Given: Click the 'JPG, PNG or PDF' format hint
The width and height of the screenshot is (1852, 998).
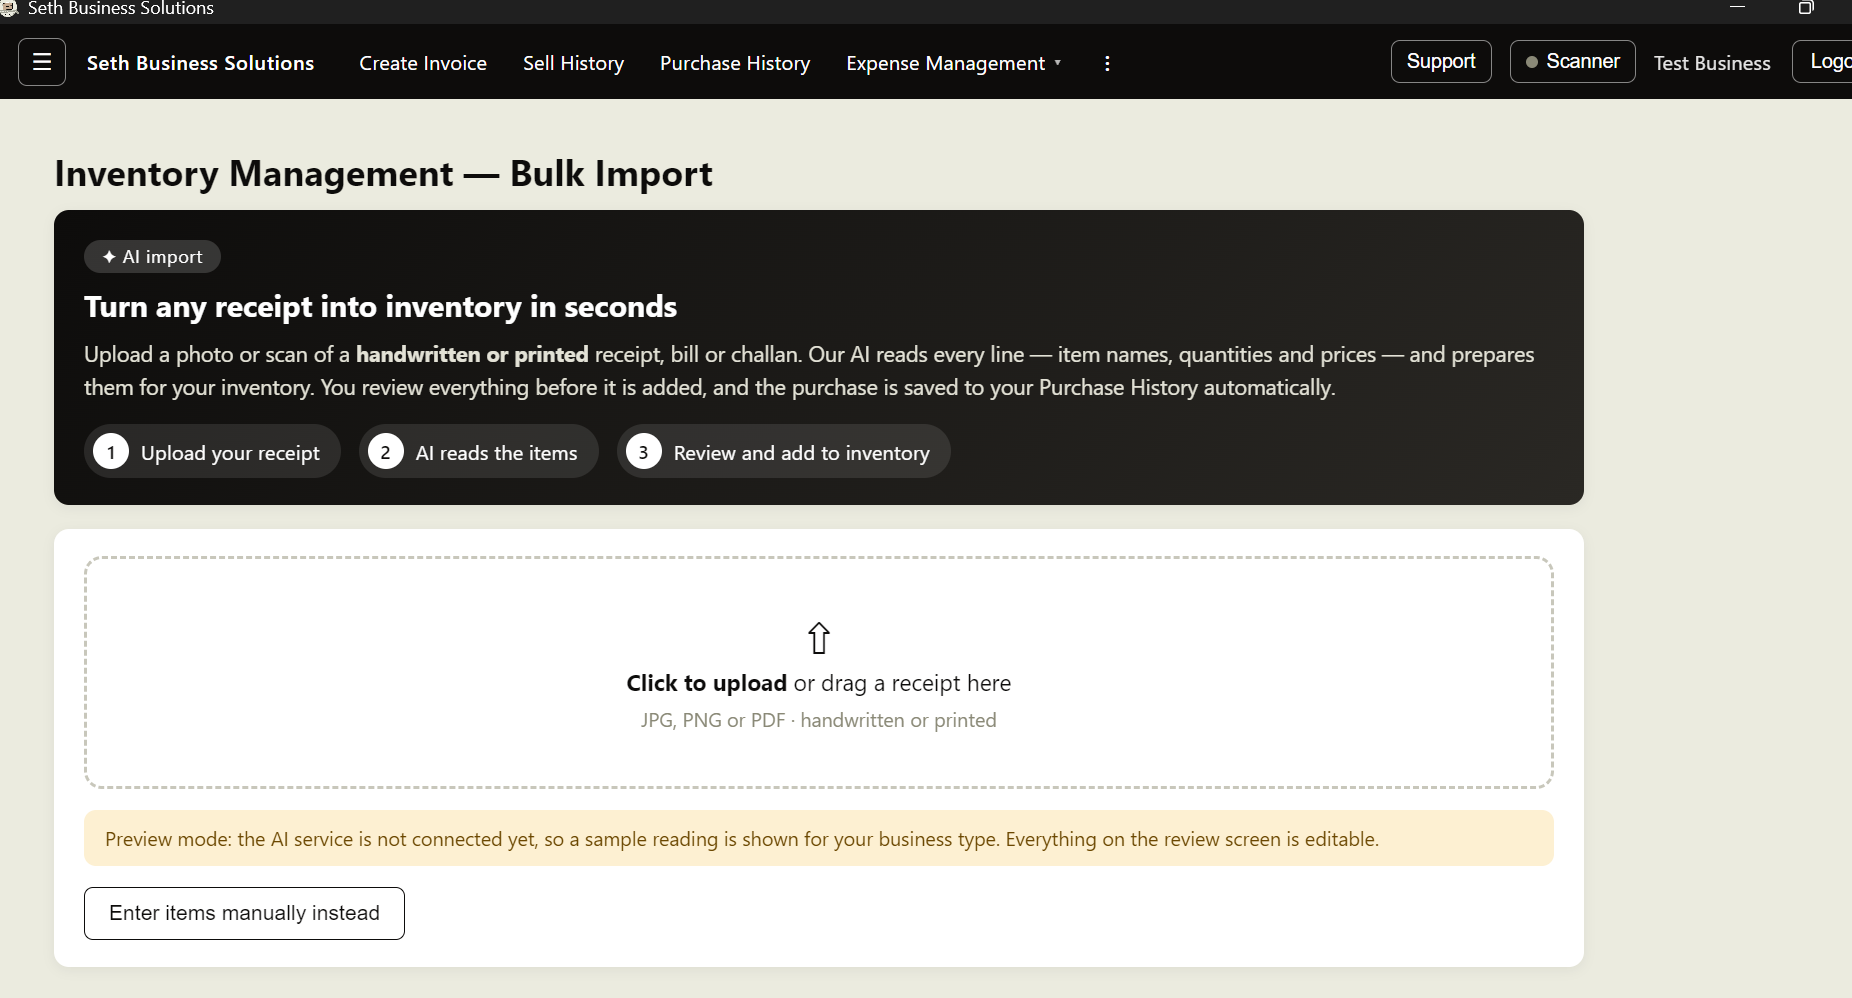Looking at the screenshot, I should tap(819, 720).
